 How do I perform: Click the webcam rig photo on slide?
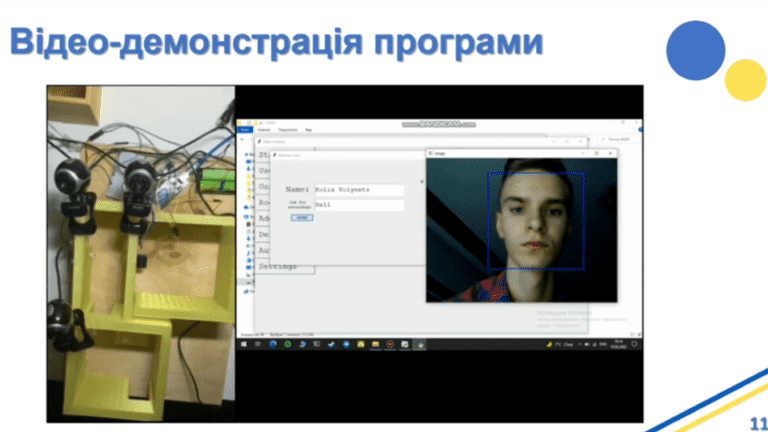coord(141,254)
